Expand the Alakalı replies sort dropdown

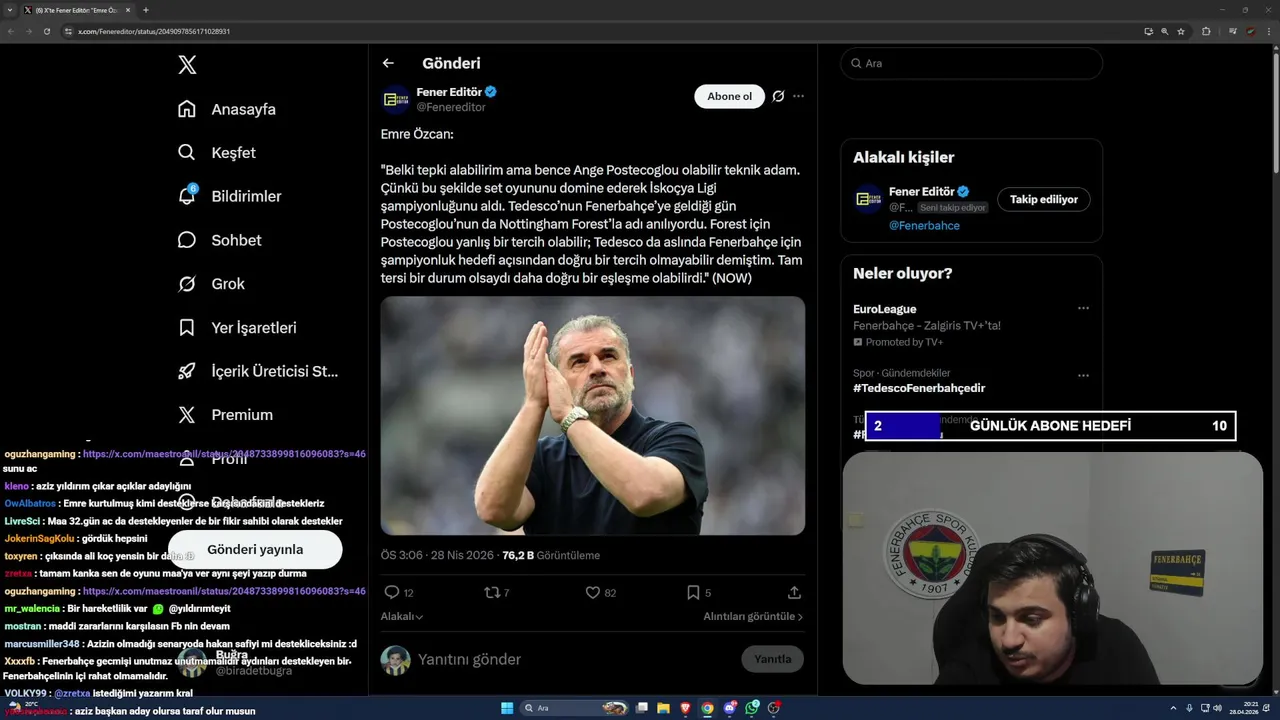tap(402, 617)
